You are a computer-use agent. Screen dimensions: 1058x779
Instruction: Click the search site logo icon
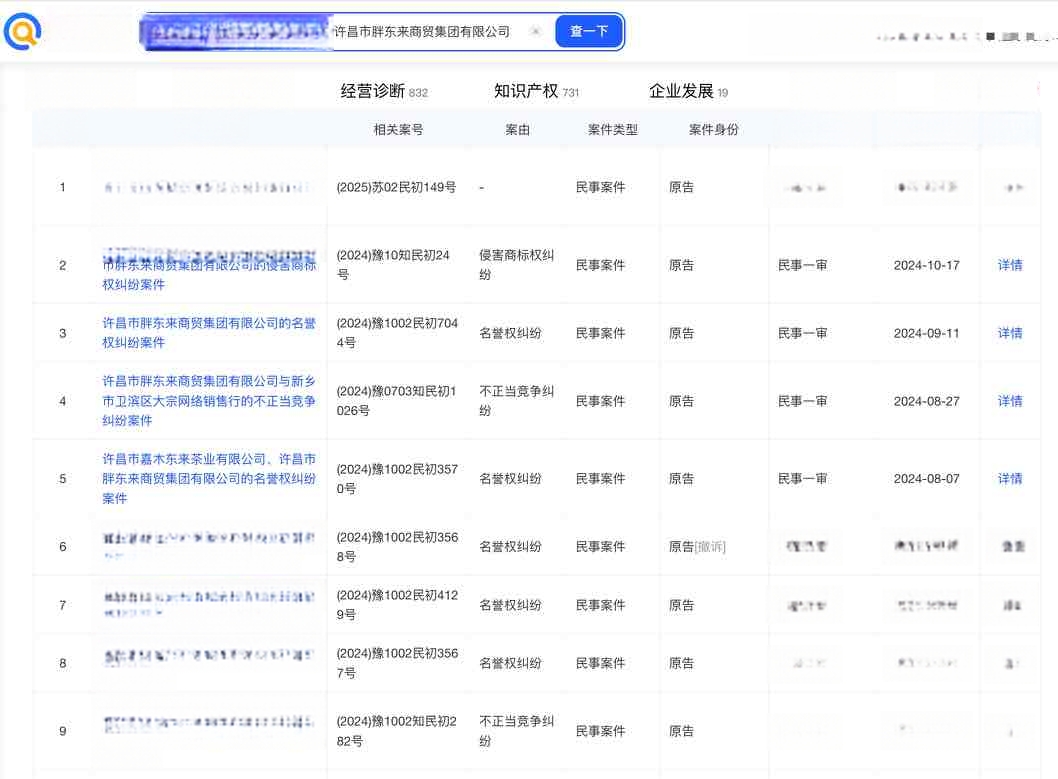tap(22, 32)
